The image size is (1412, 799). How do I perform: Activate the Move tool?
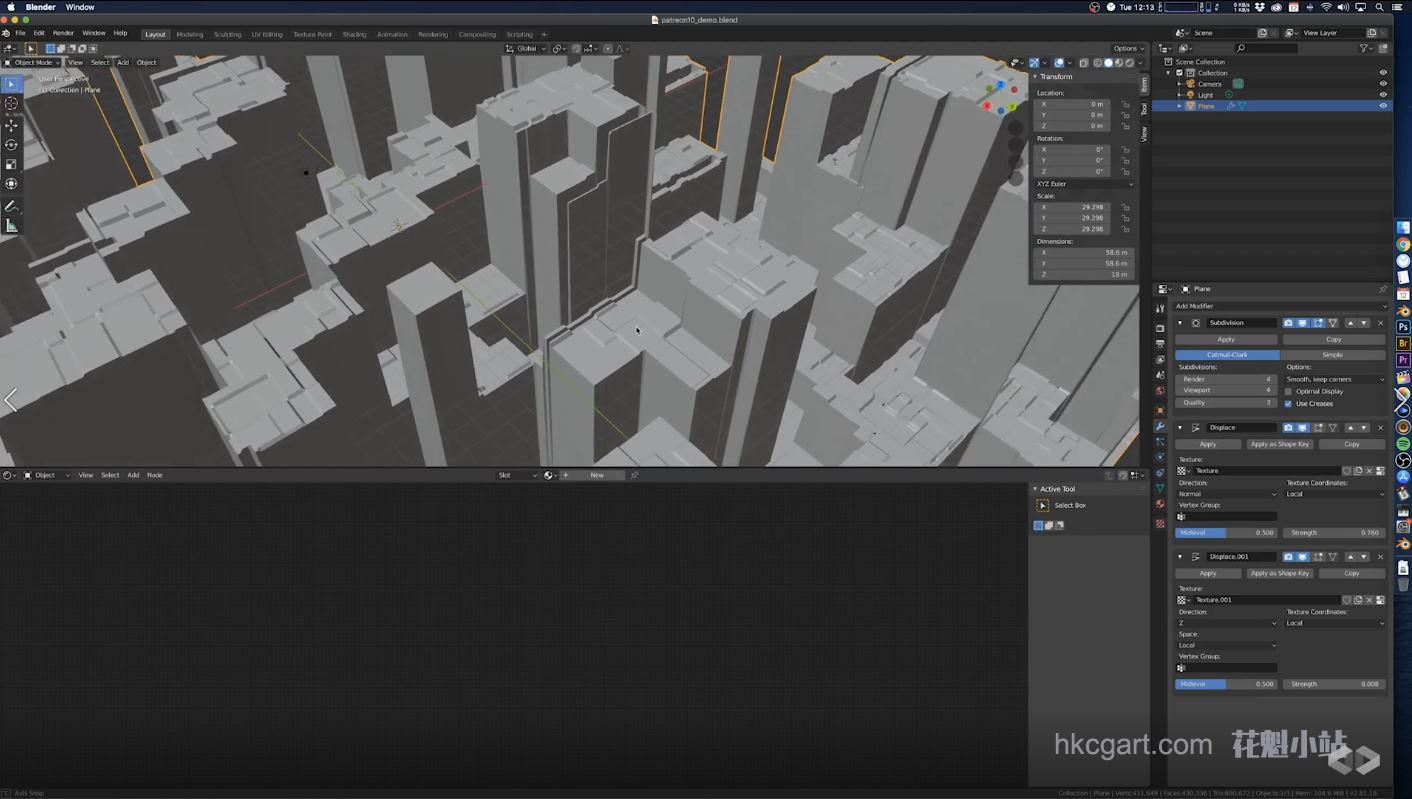pyautogui.click(x=12, y=126)
